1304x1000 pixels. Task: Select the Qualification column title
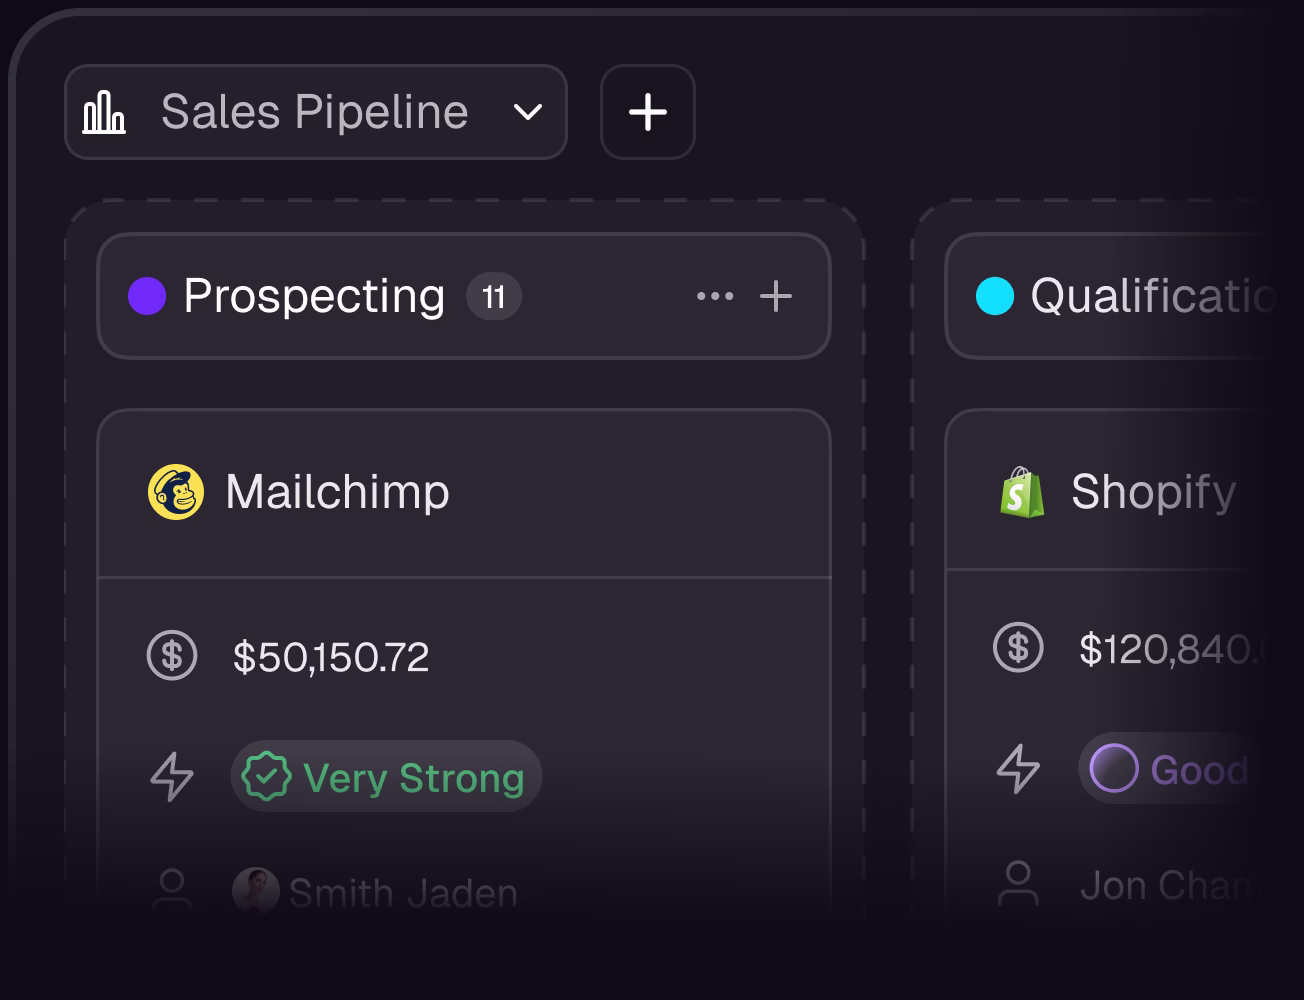[x=1152, y=296]
